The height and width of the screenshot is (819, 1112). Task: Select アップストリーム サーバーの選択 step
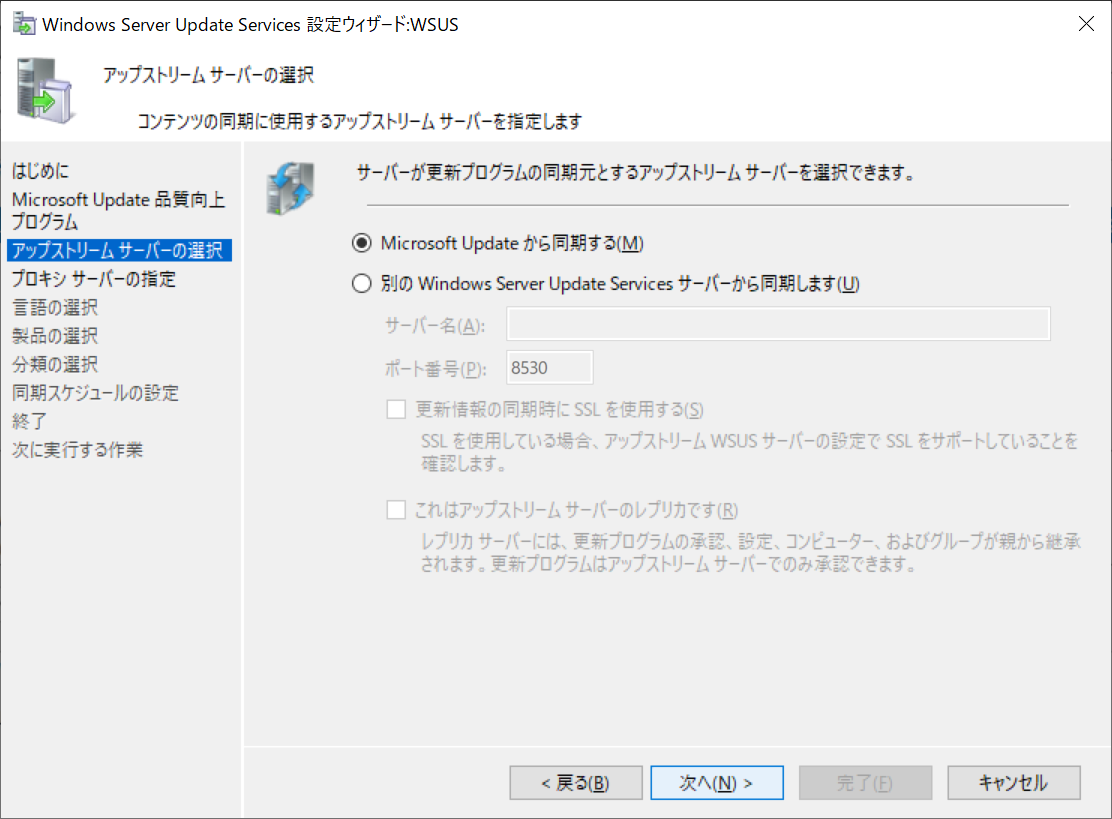(x=119, y=250)
